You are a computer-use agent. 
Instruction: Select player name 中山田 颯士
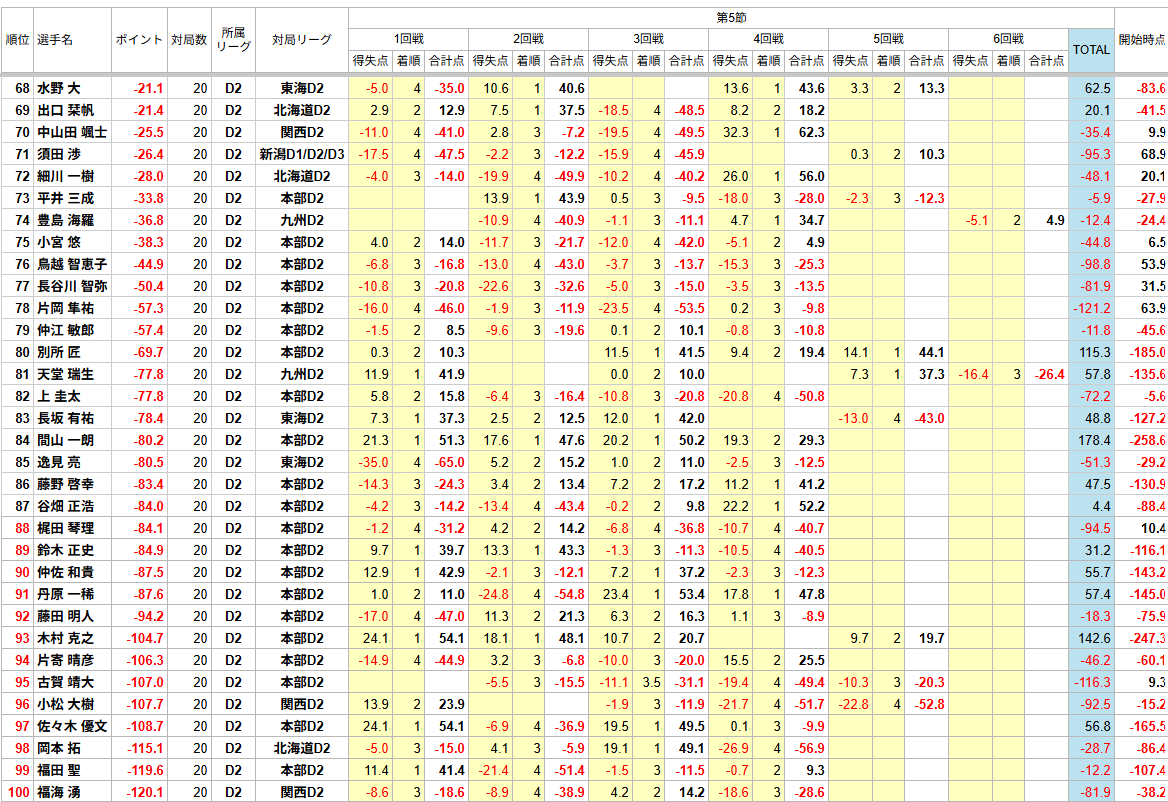pyautogui.click(x=72, y=133)
